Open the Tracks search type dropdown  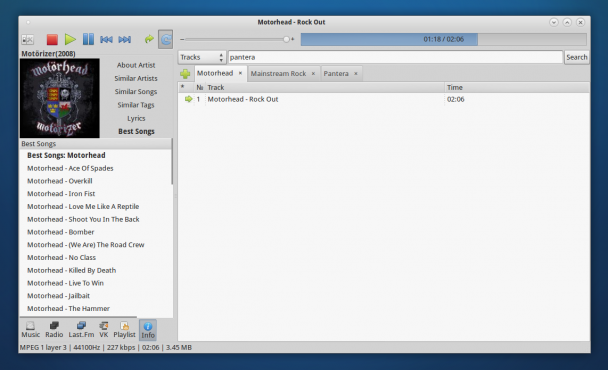202,57
